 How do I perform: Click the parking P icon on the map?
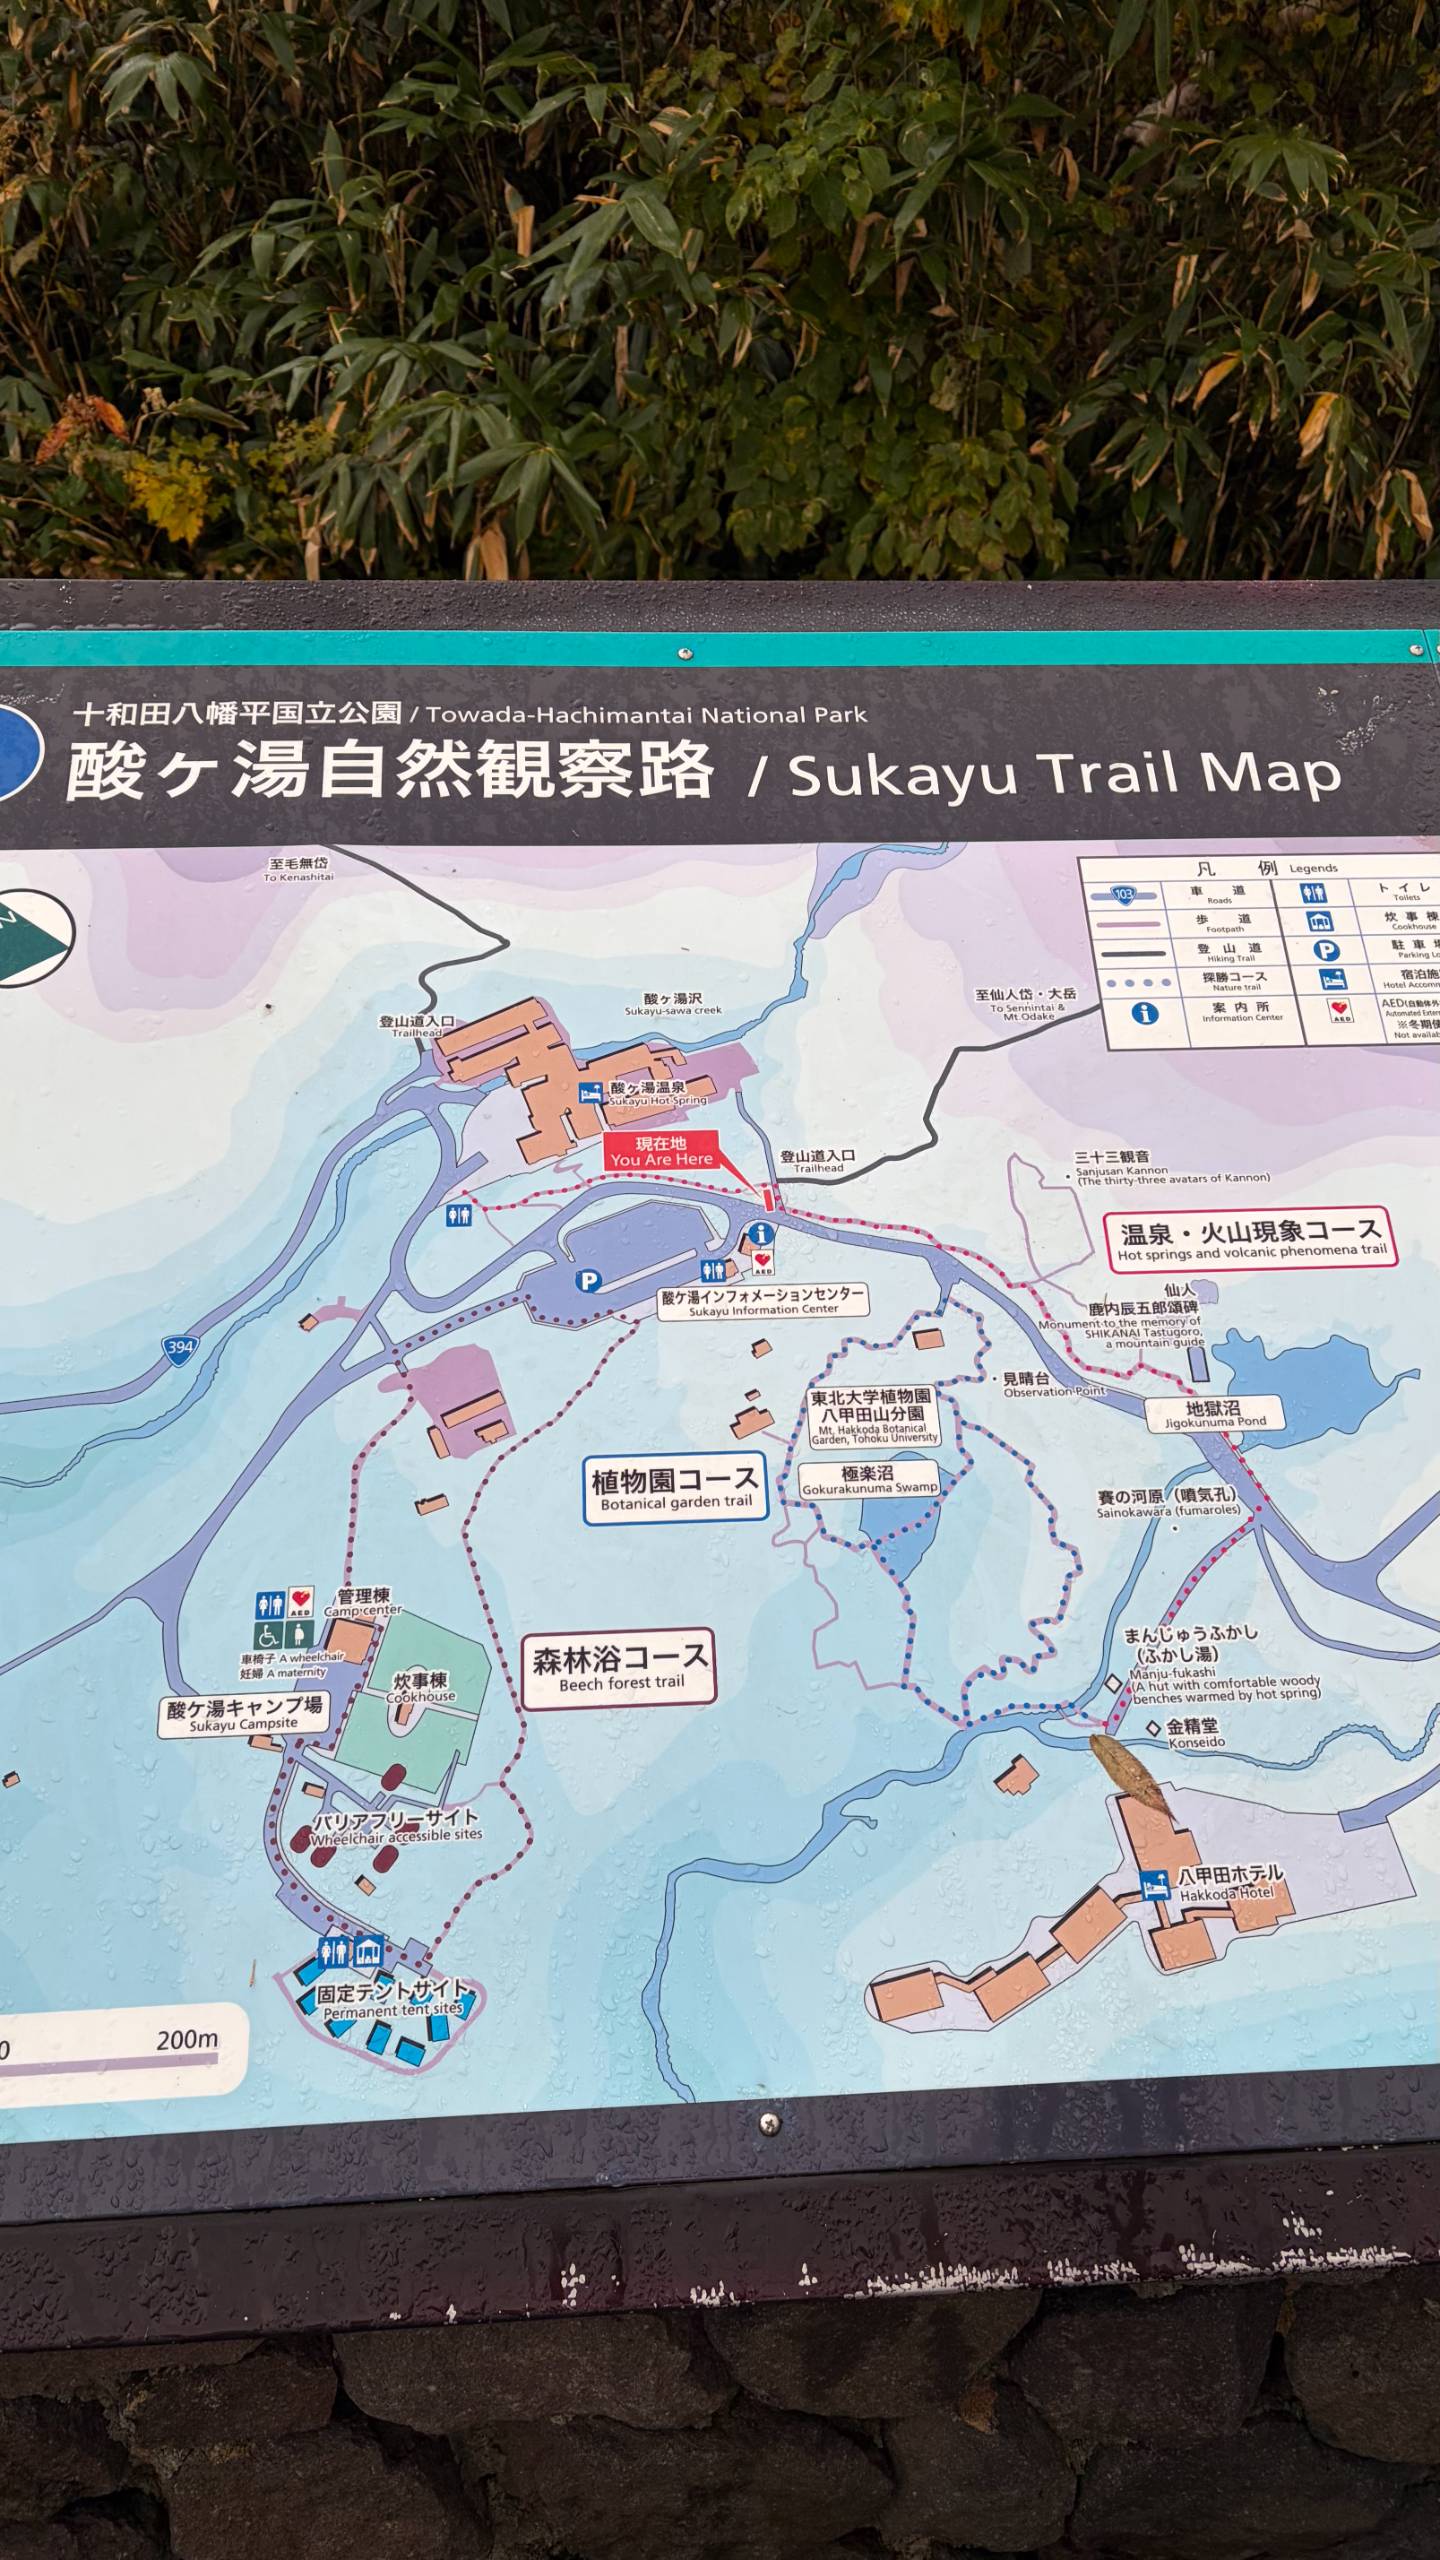pyautogui.click(x=589, y=1280)
